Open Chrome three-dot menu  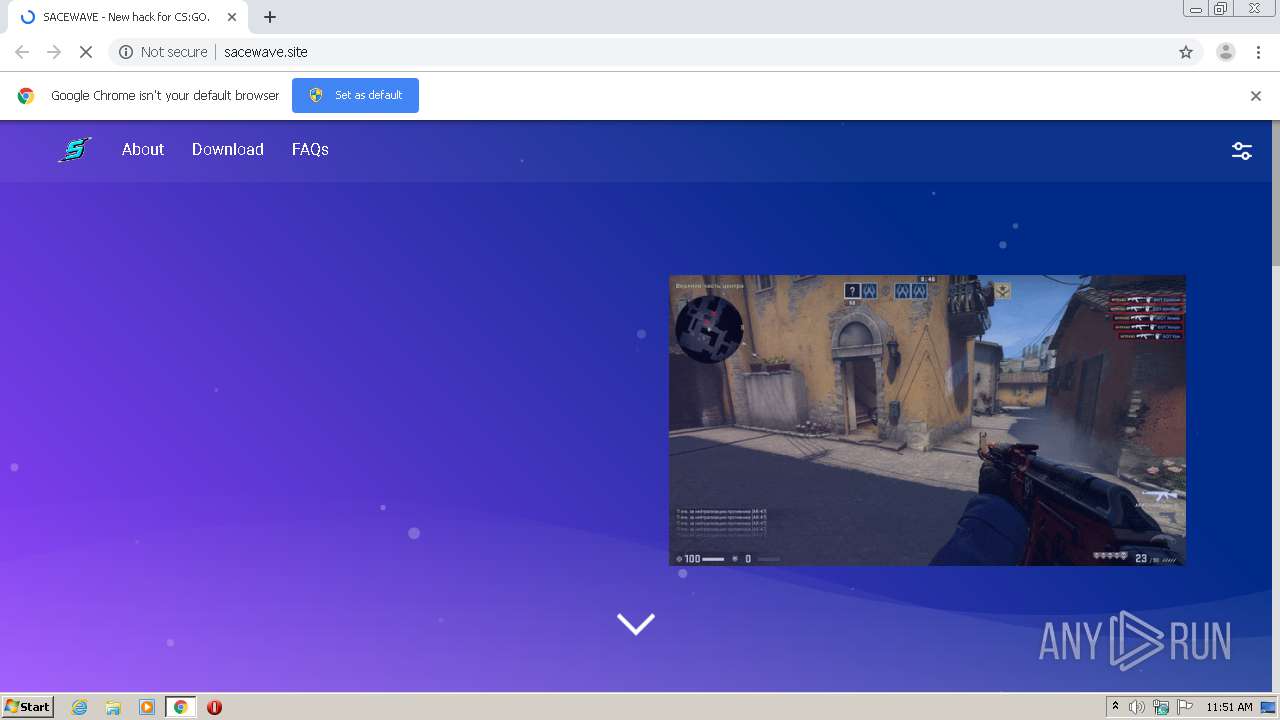point(1258,52)
